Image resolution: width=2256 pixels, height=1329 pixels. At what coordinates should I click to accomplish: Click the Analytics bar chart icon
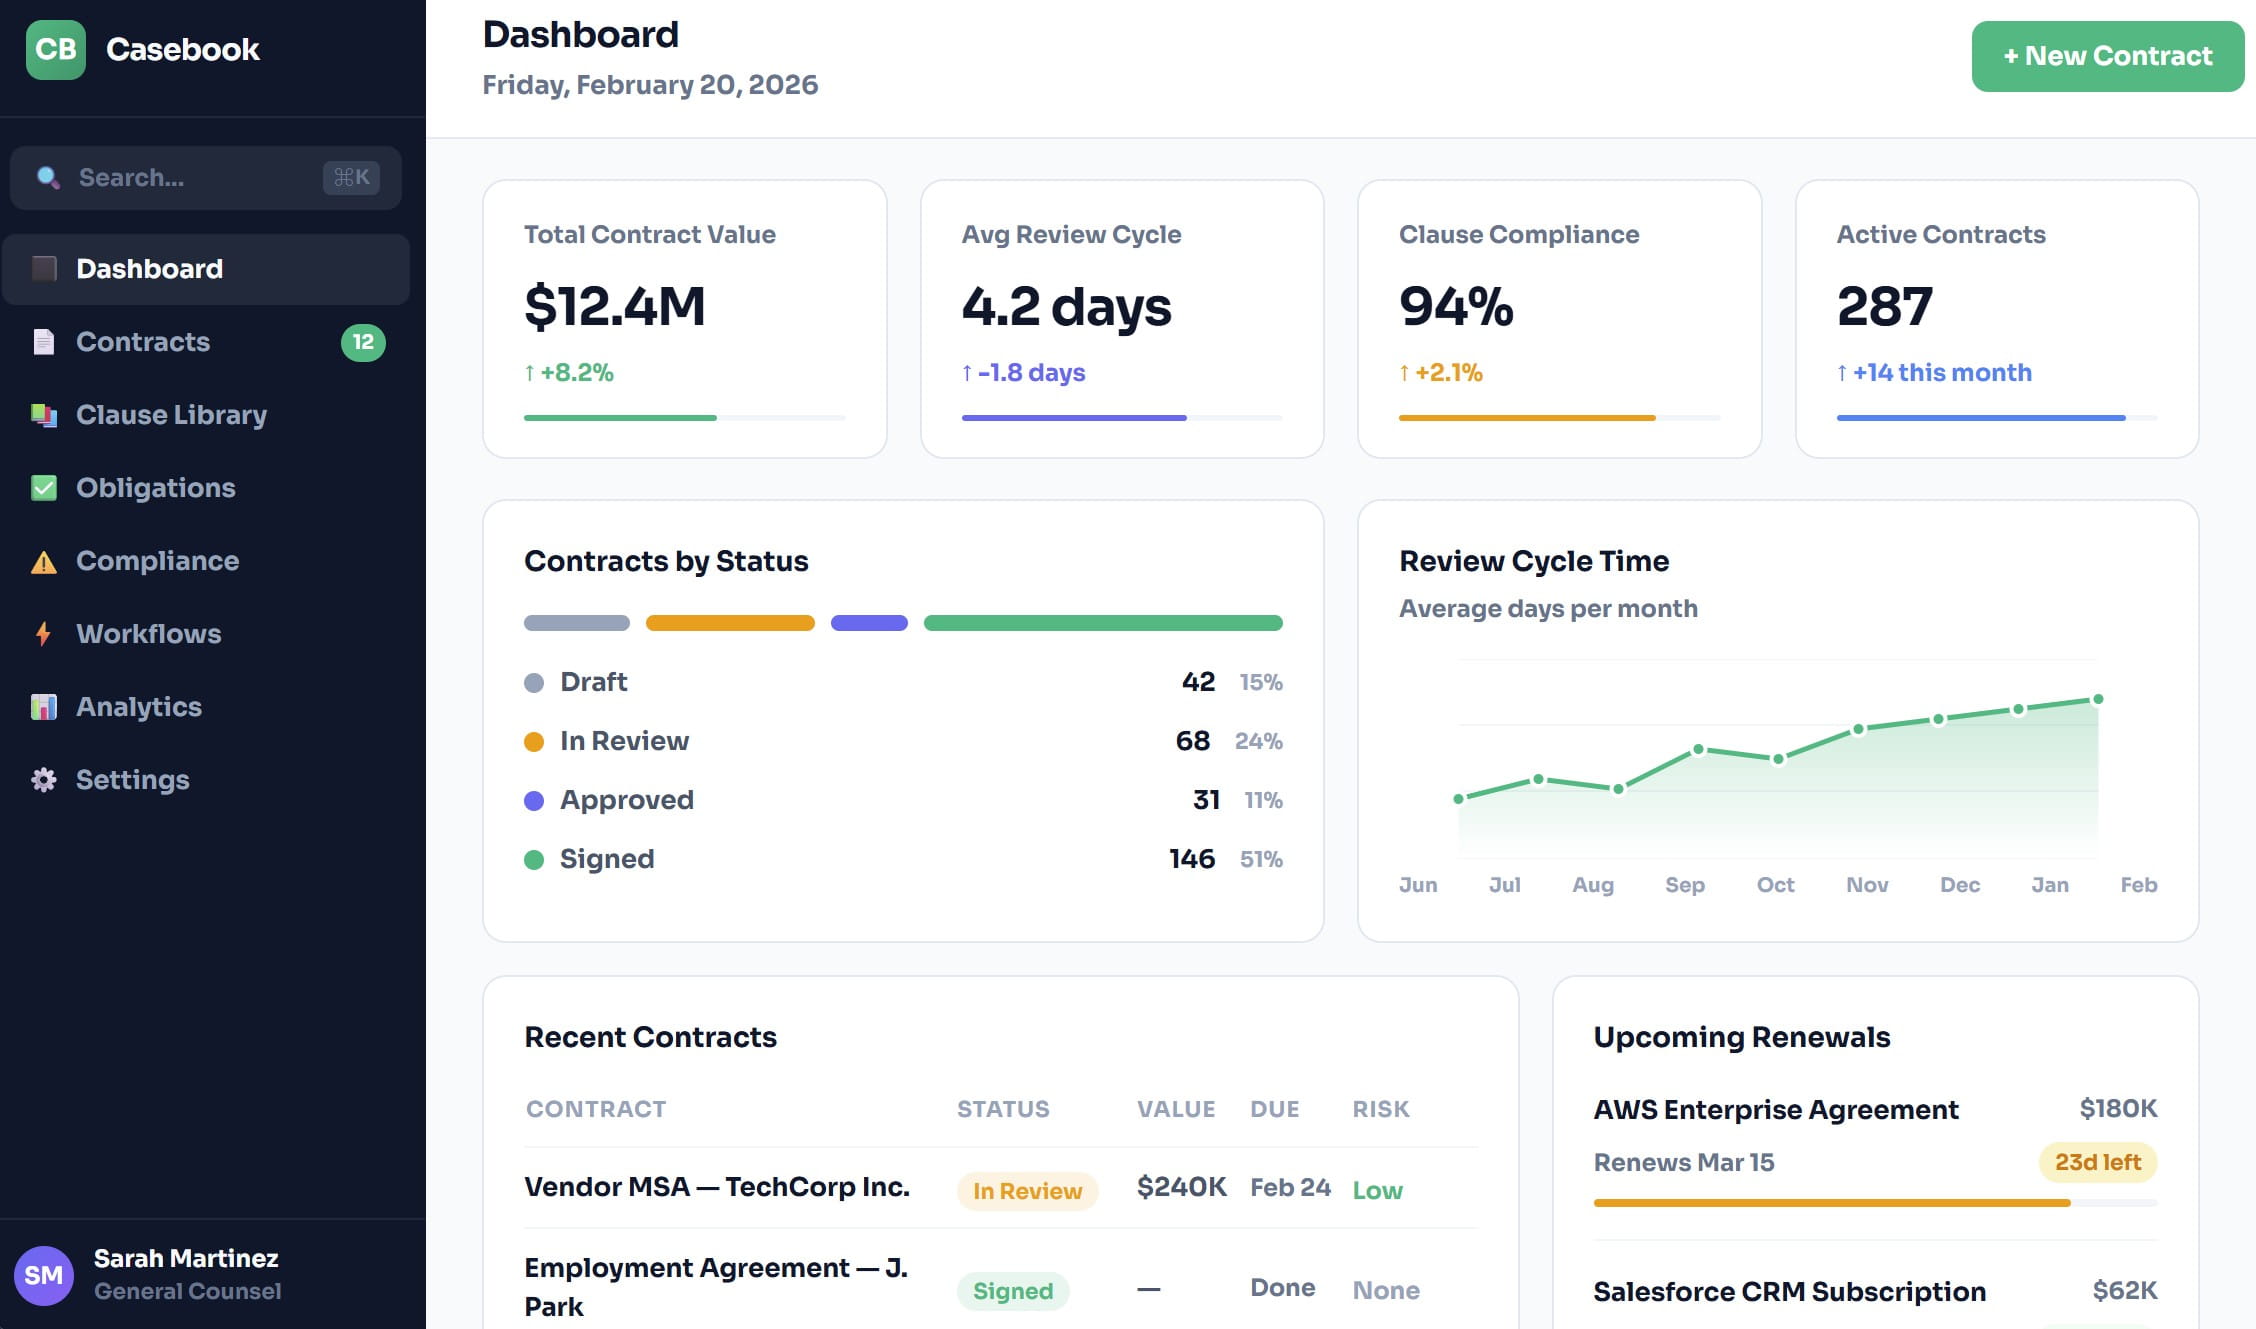pos(43,707)
